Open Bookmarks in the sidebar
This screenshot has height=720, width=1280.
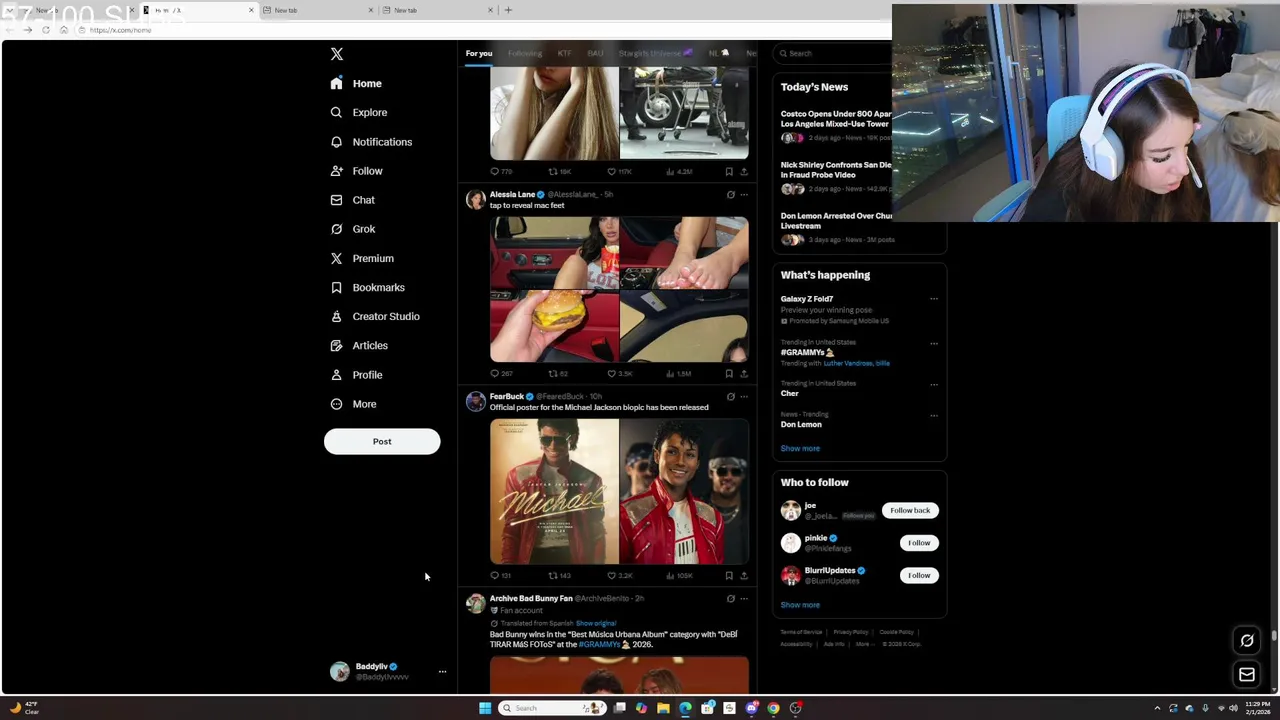click(x=367, y=287)
